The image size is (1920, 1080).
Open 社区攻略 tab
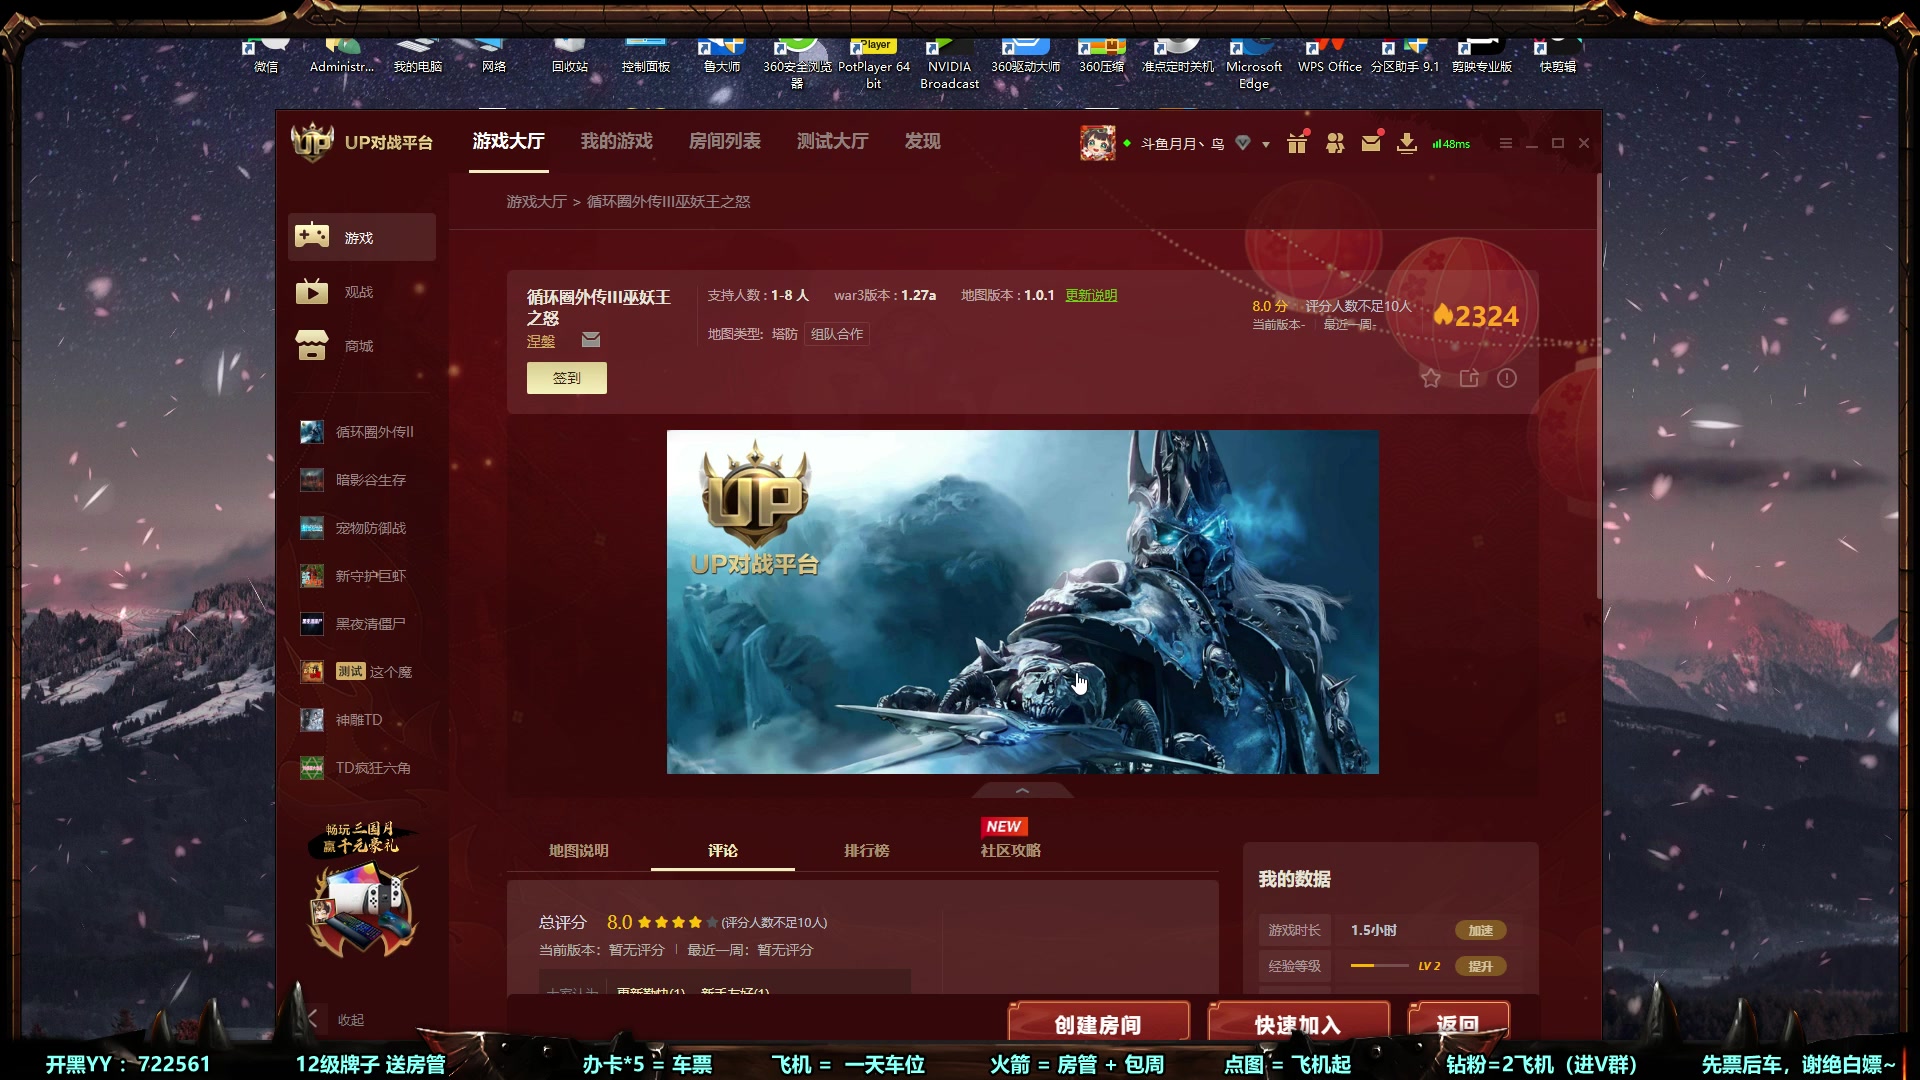pyautogui.click(x=1011, y=850)
